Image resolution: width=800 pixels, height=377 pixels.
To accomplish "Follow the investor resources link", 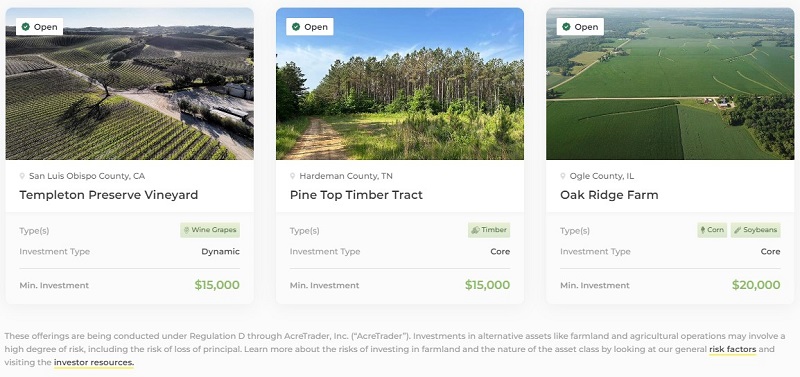I will (94, 363).
